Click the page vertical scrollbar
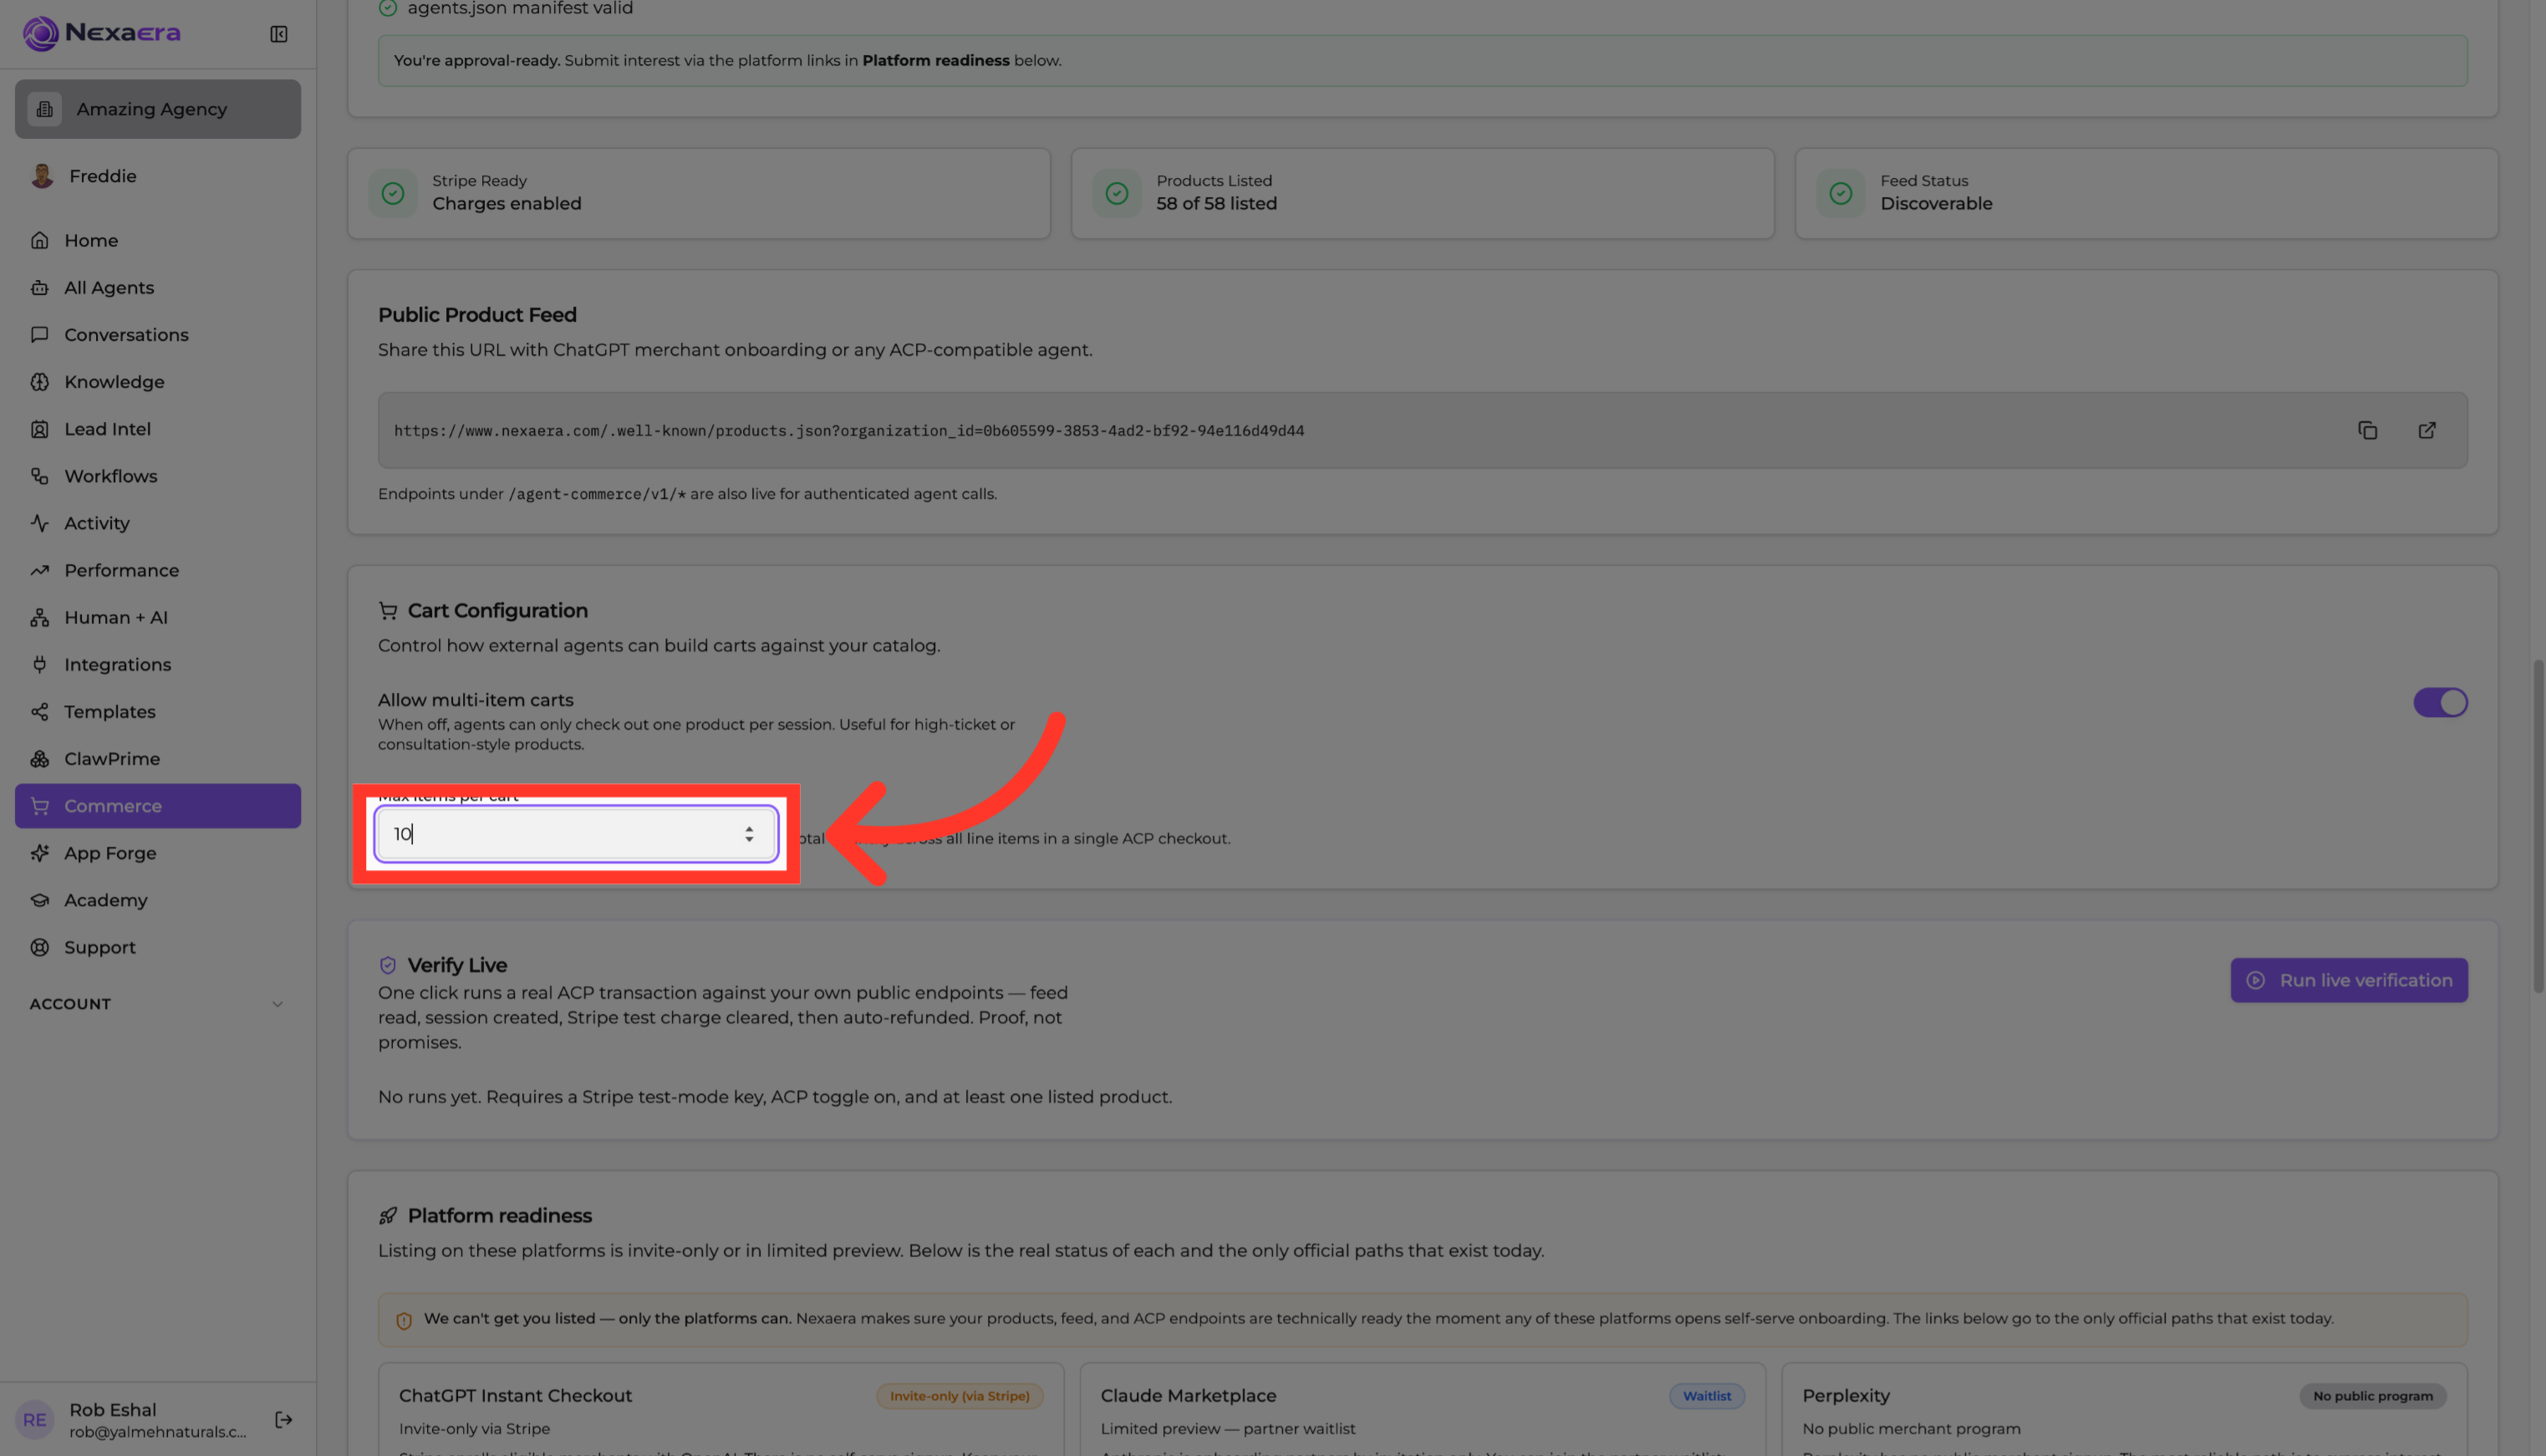Viewport: 2546px width, 1456px height. coord(2538,825)
